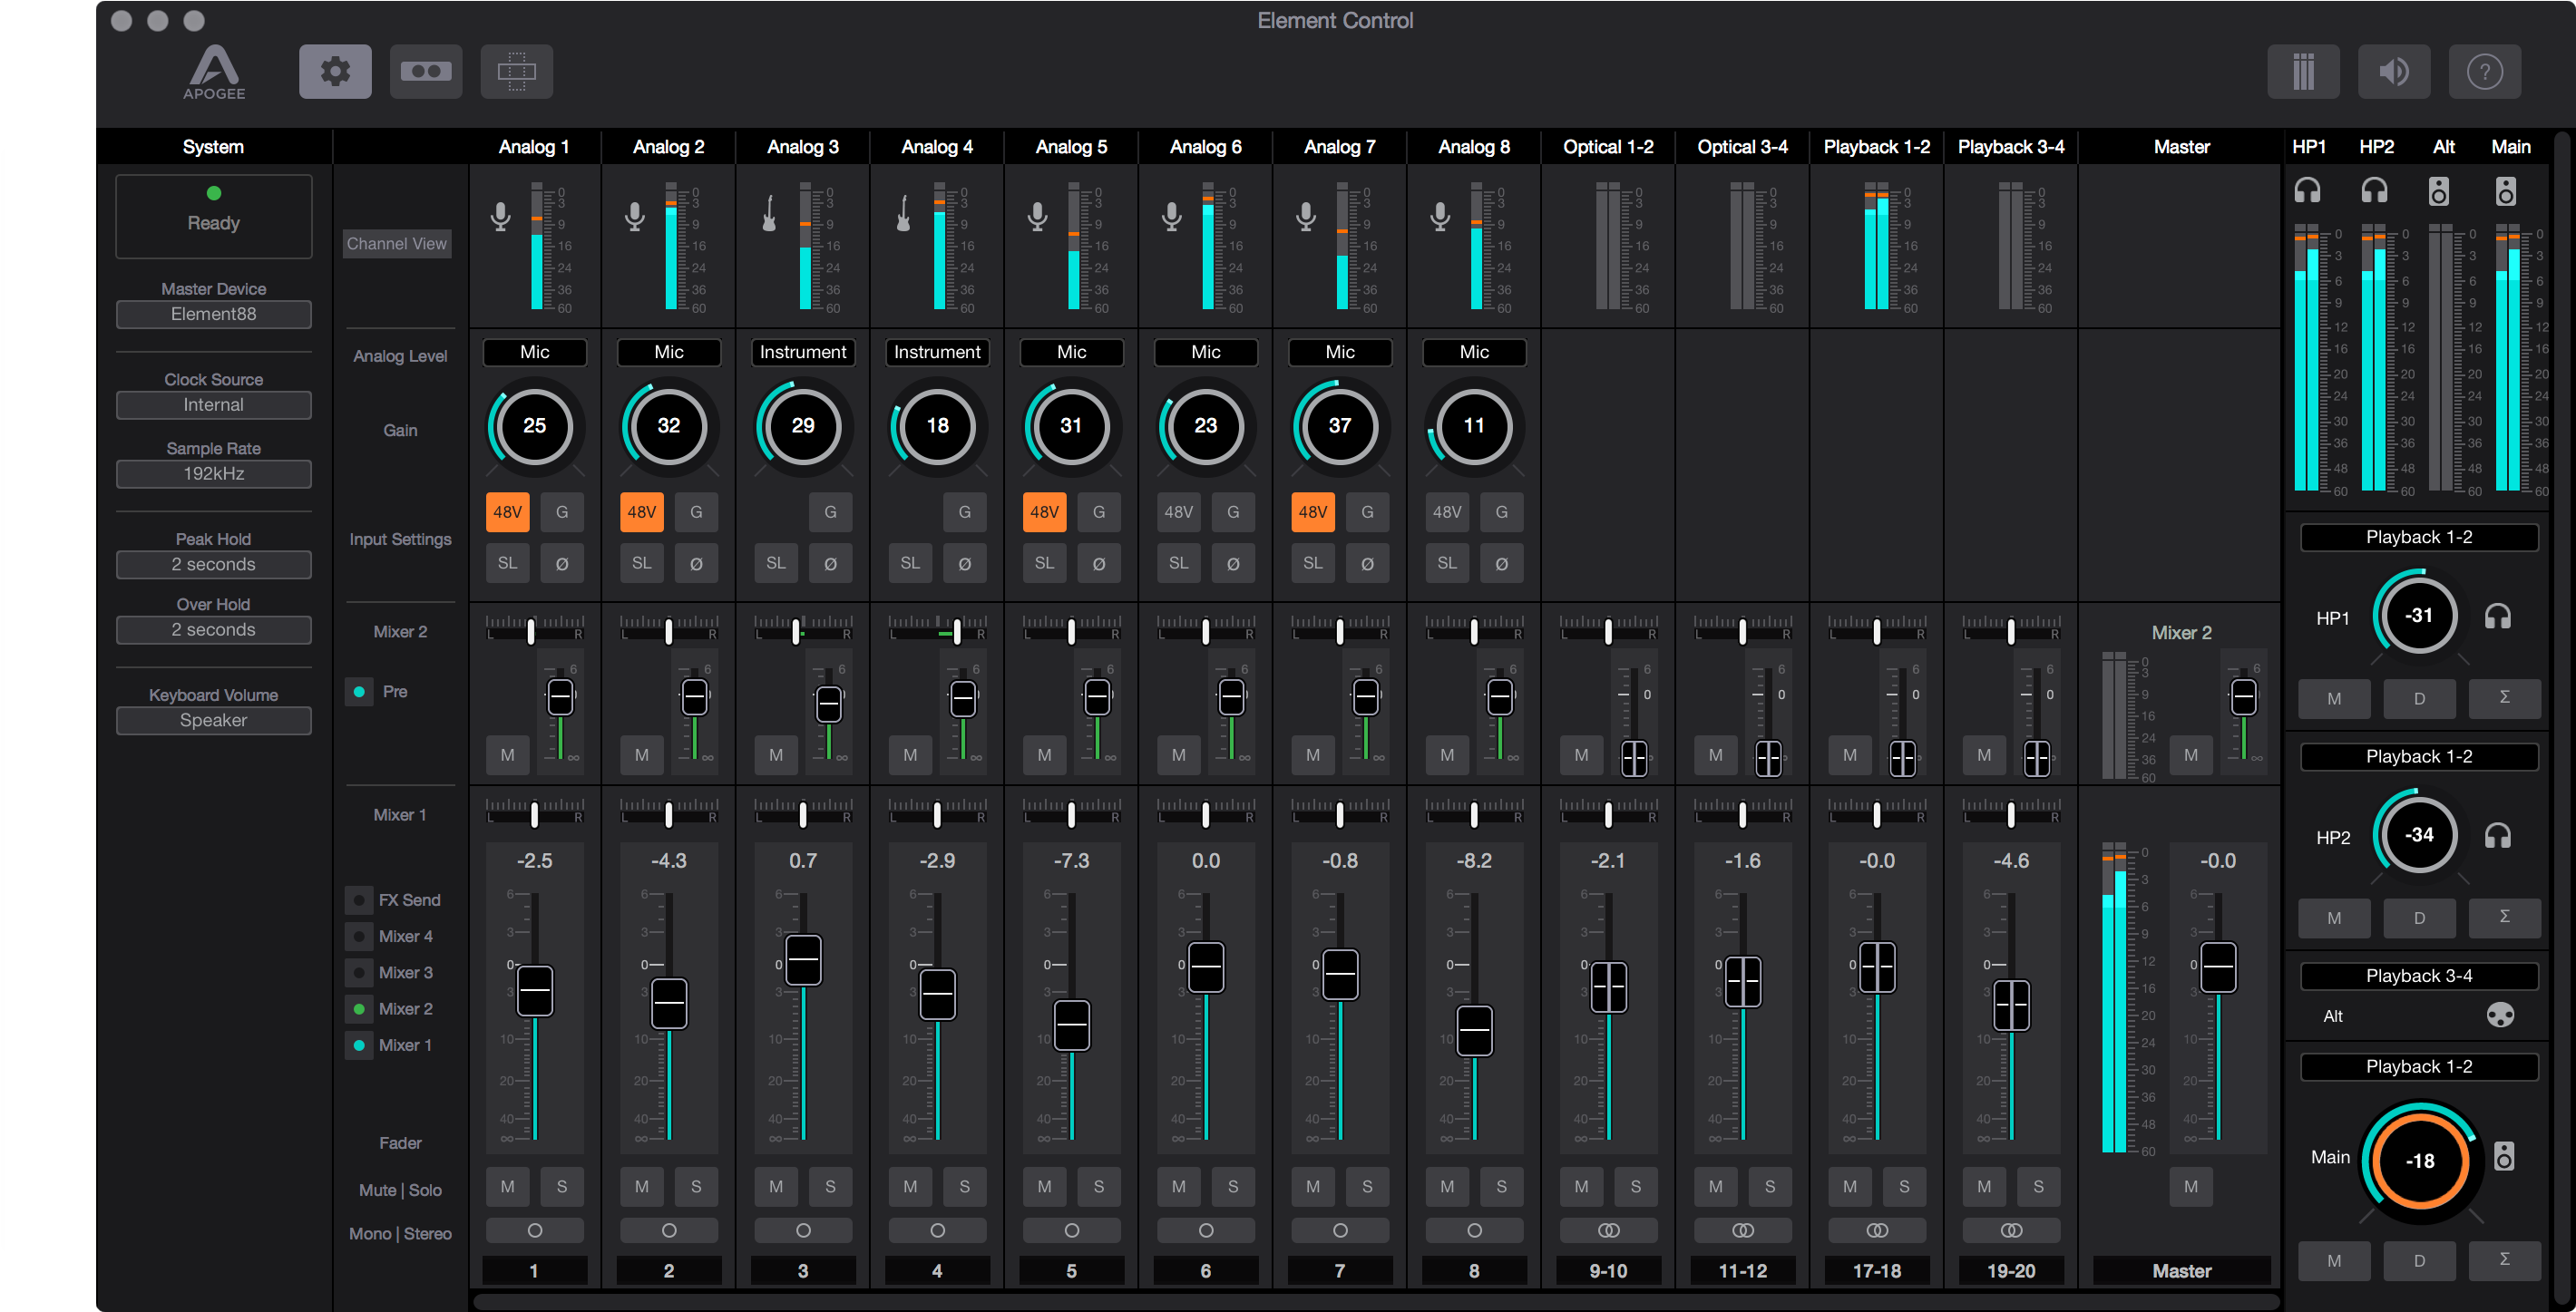Screen dimensions: 2576x1312
Task: Click the mixer faders icon at top right
Action: click(2303, 71)
